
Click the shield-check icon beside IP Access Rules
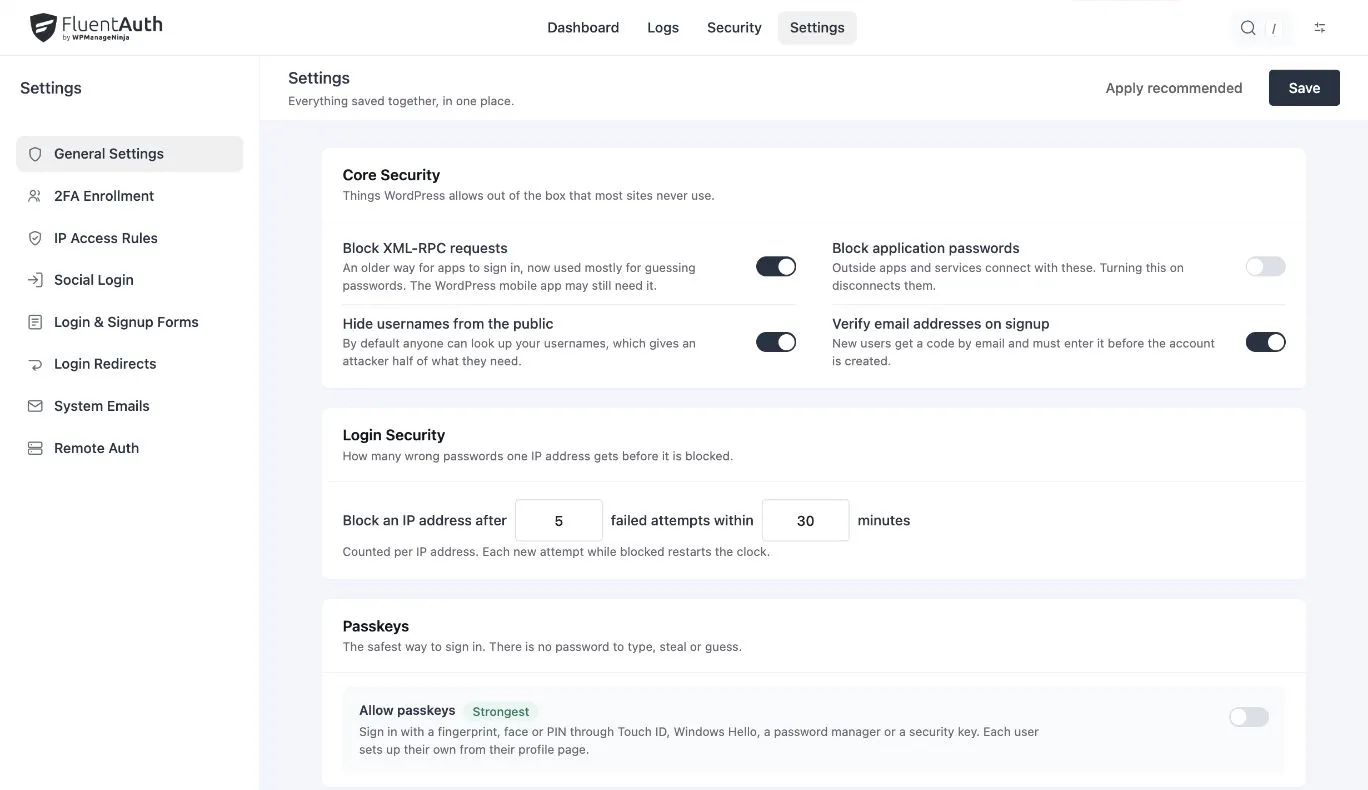tap(35, 238)
